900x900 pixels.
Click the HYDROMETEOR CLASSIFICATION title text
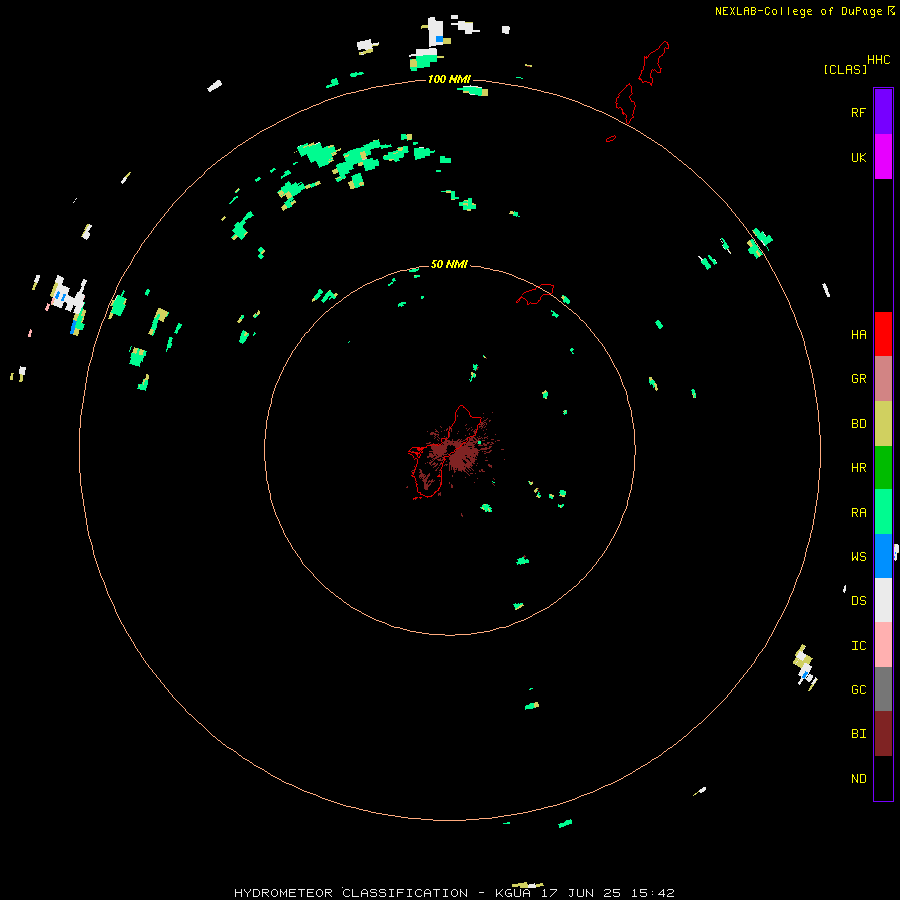pyautogui.click(x=351, y=893)
